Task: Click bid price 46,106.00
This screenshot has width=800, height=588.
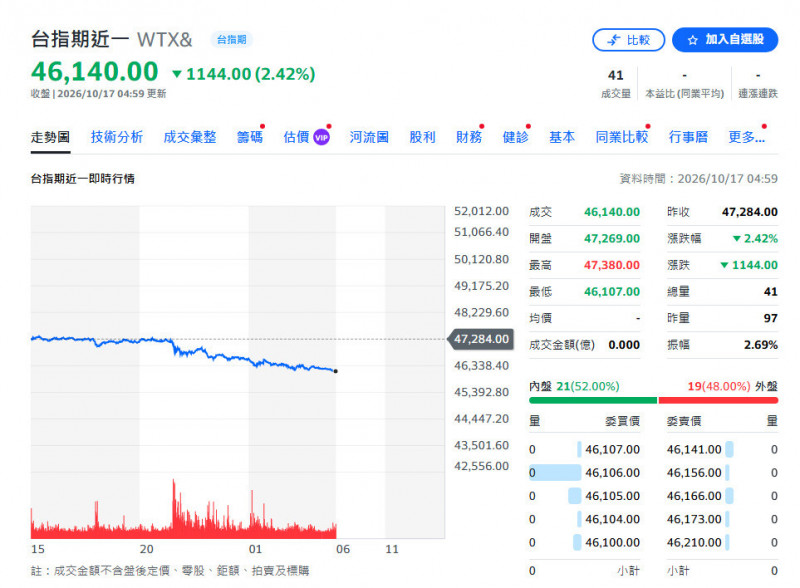Action: coord(612,473)
